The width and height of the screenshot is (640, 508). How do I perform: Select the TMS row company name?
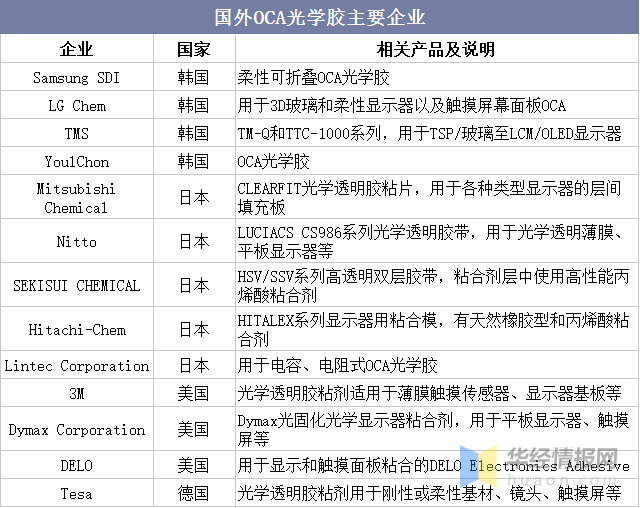pos(77,133)
